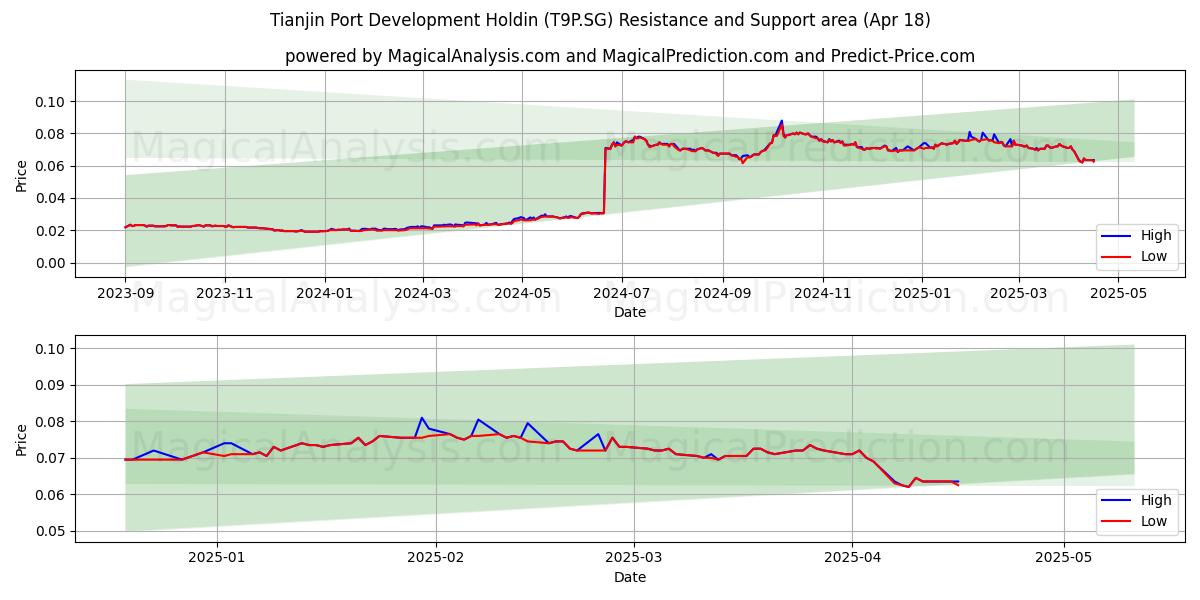Click the '2024-11' x-axis label in top chart

(822, 295)
